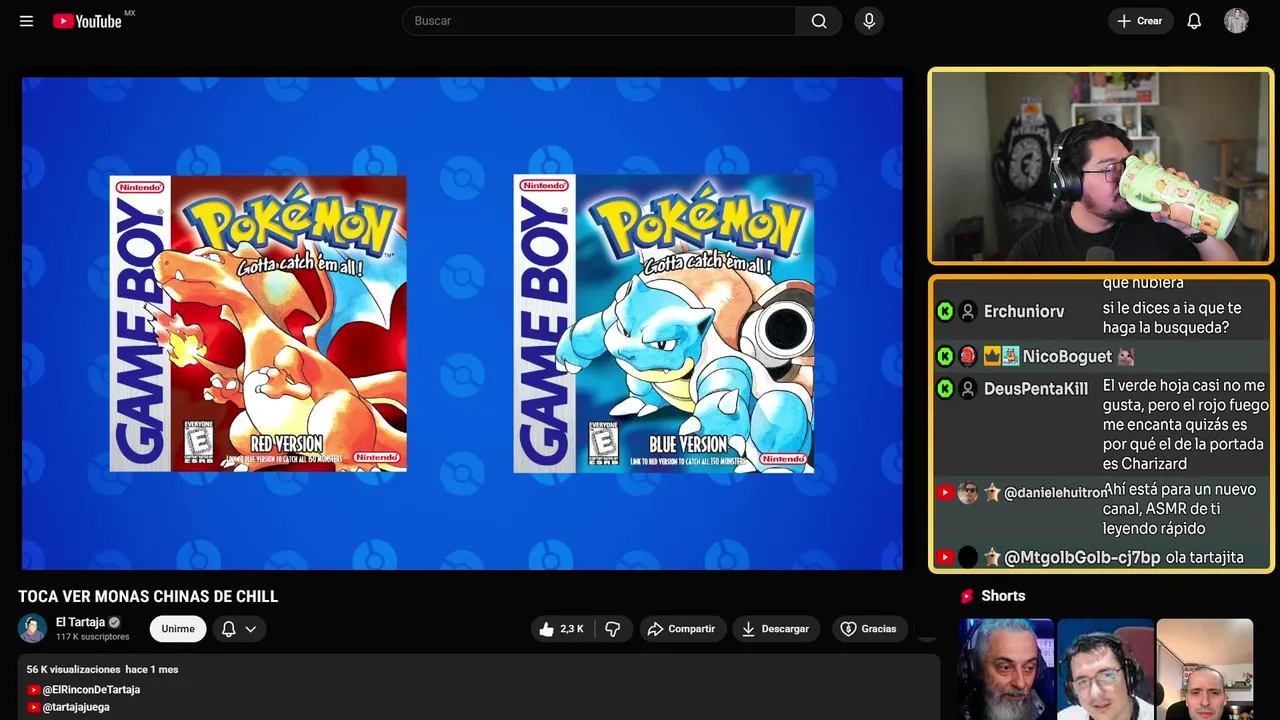Viewport: 1280px width, 720px height.
Task: Click Erchuniorv username in chat
Action: tap(1024, 311)
